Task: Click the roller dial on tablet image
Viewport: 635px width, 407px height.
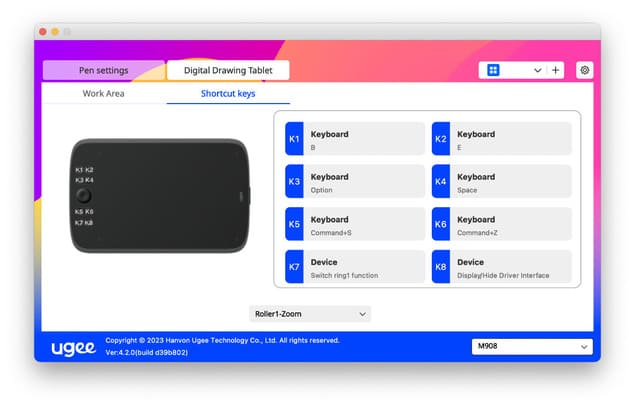Action: [83, 196]
